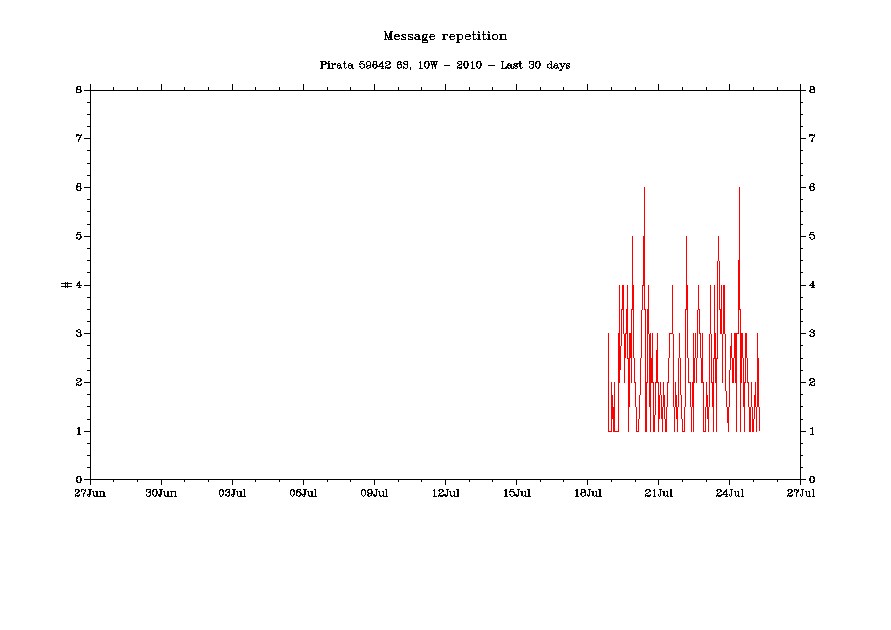Select the Pirata "Last 30 days" subtitle
The width and height of the screenshot is (891, 630).
tap(445, 65)
